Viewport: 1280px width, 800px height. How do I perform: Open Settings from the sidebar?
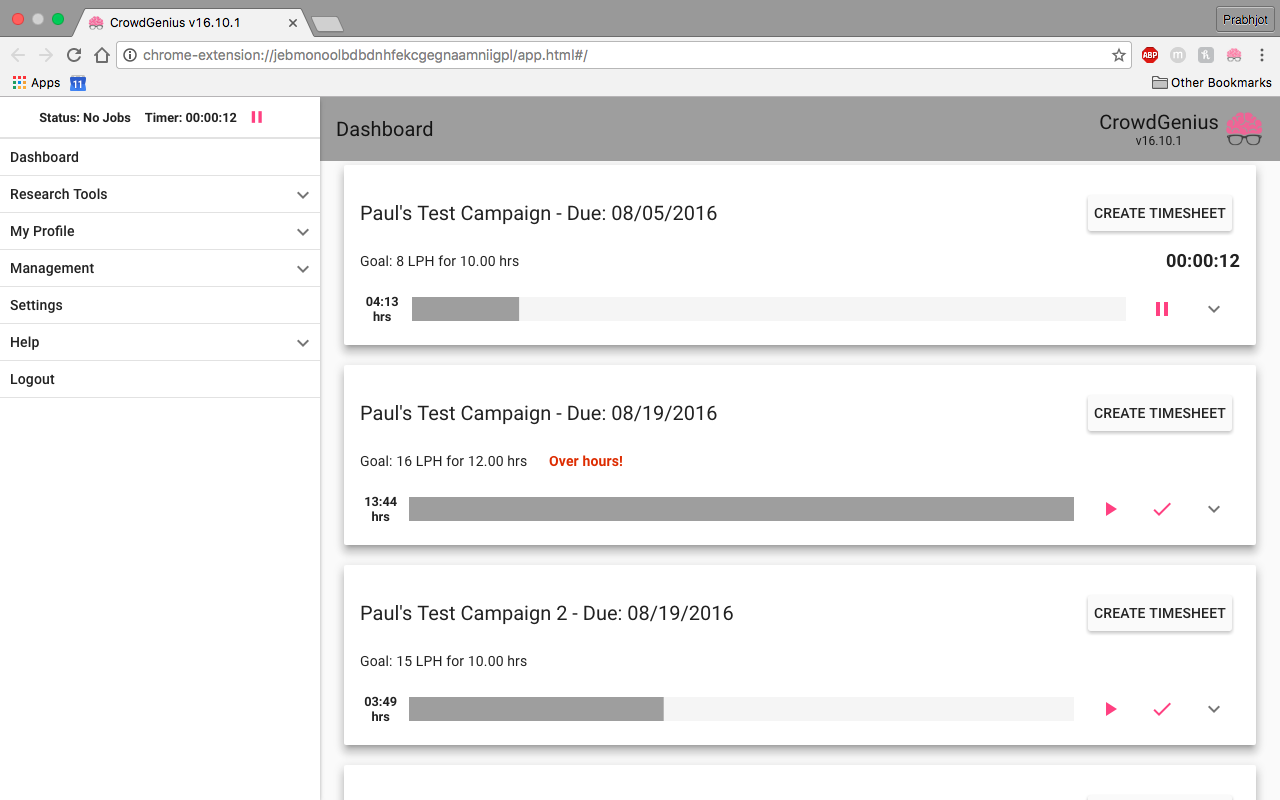coord(160,305)
